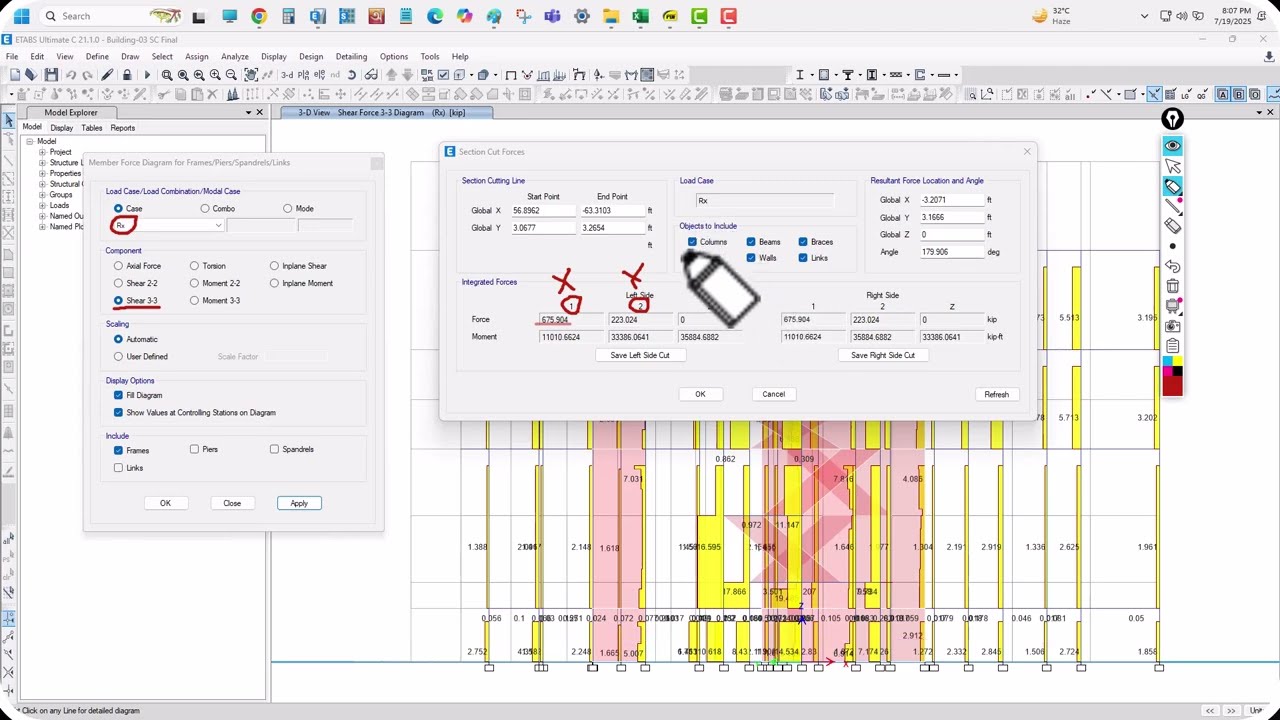Click the pen nib logo above annotation toolbar

point(1172,120)
